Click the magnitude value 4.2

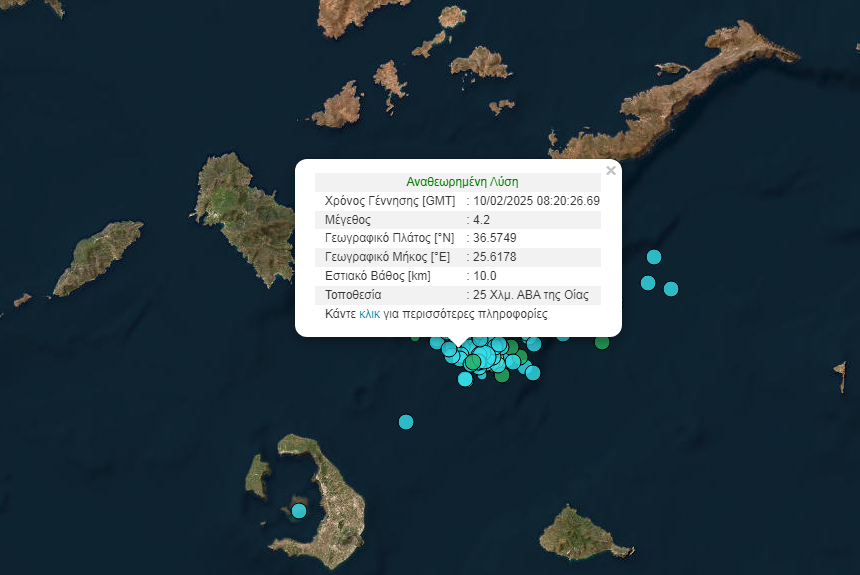pos(482,219)
